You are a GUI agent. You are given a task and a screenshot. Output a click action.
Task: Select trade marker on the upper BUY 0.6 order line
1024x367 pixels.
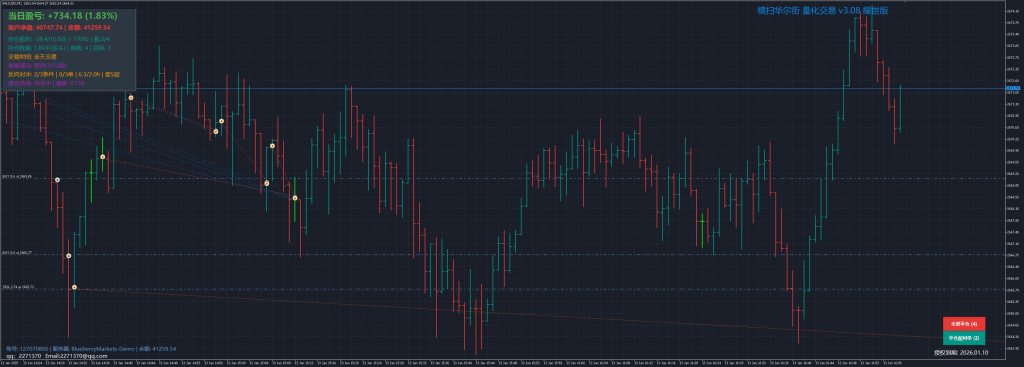point(57,179)
